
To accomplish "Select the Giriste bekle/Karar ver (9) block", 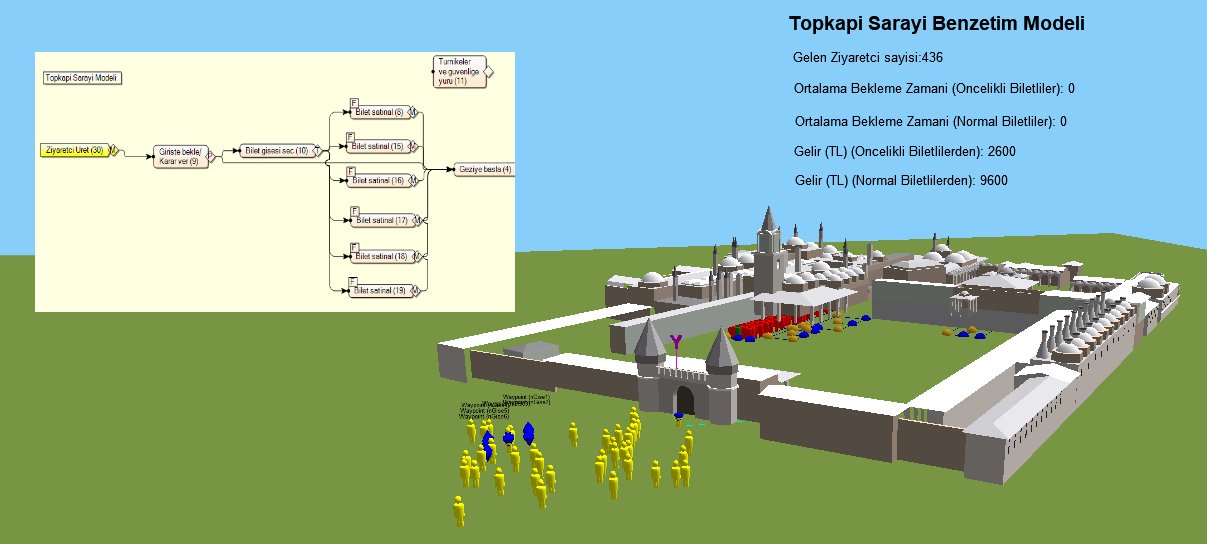I will (x=181, y=156).
